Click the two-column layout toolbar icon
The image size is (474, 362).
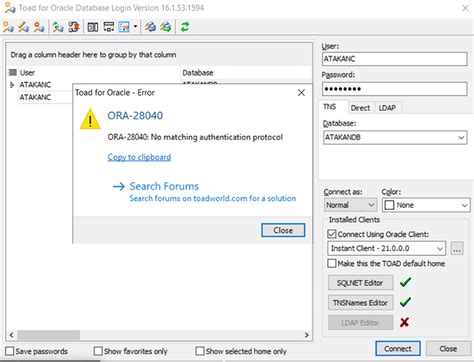tap(93, 27)
